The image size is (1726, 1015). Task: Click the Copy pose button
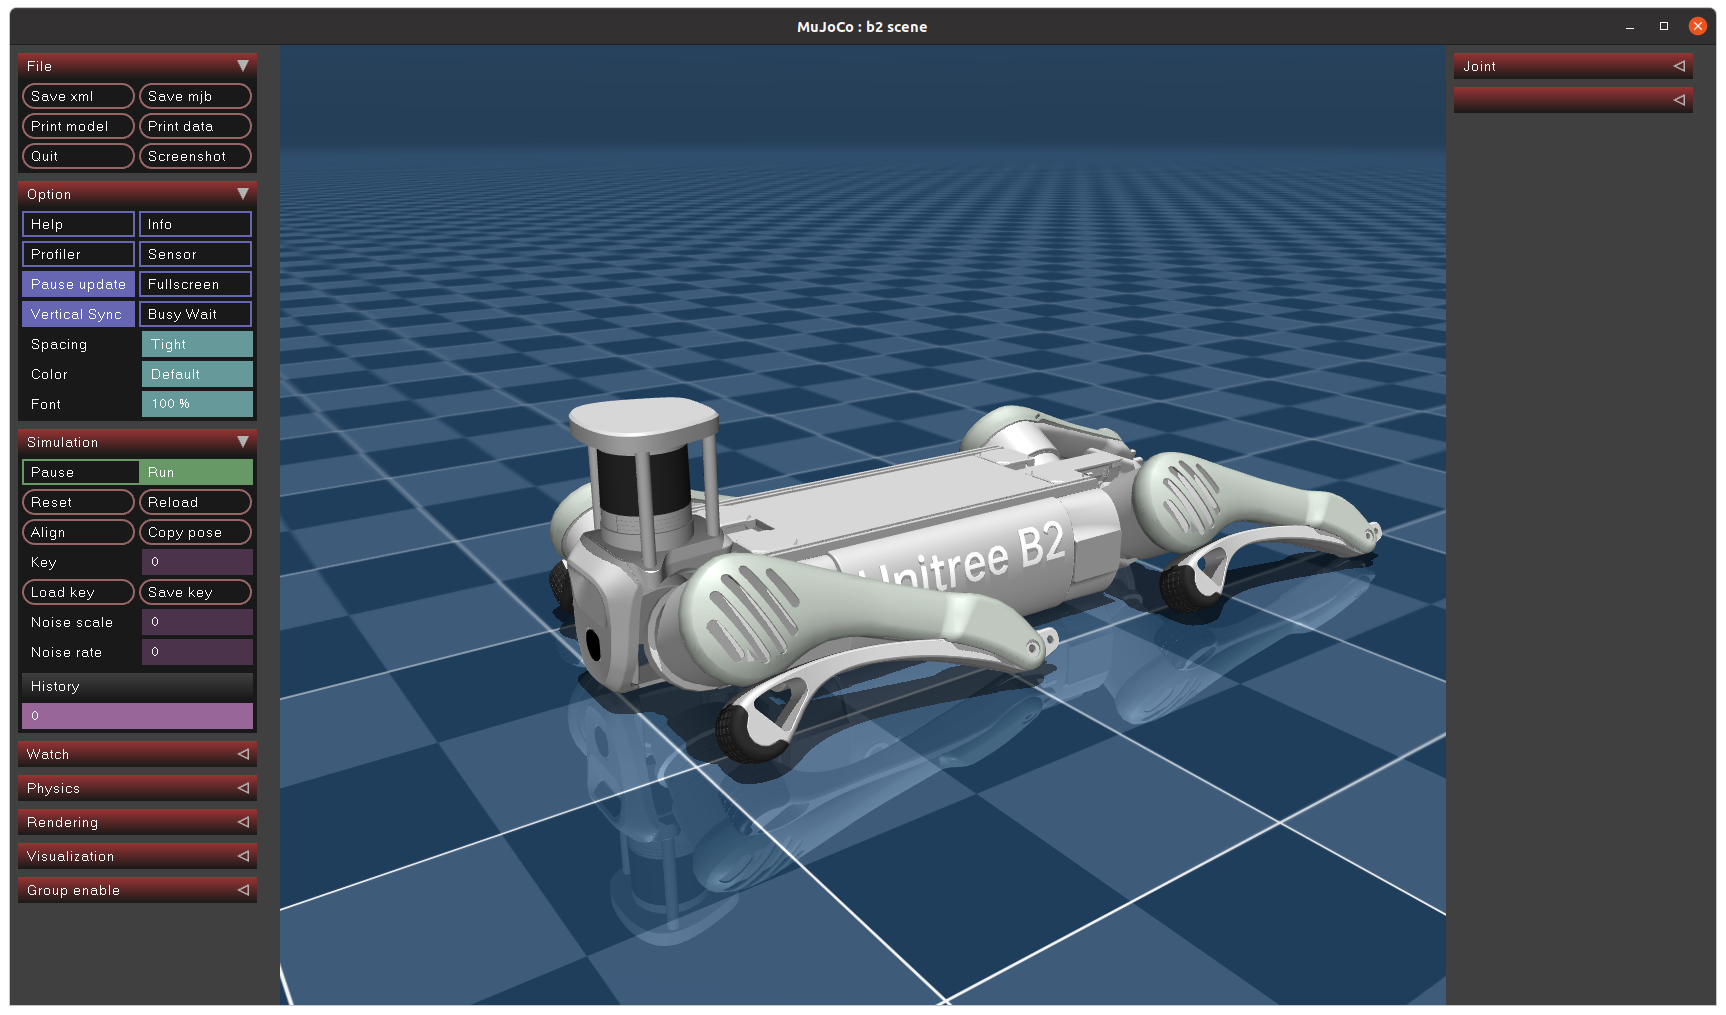(x=195, y=532)
